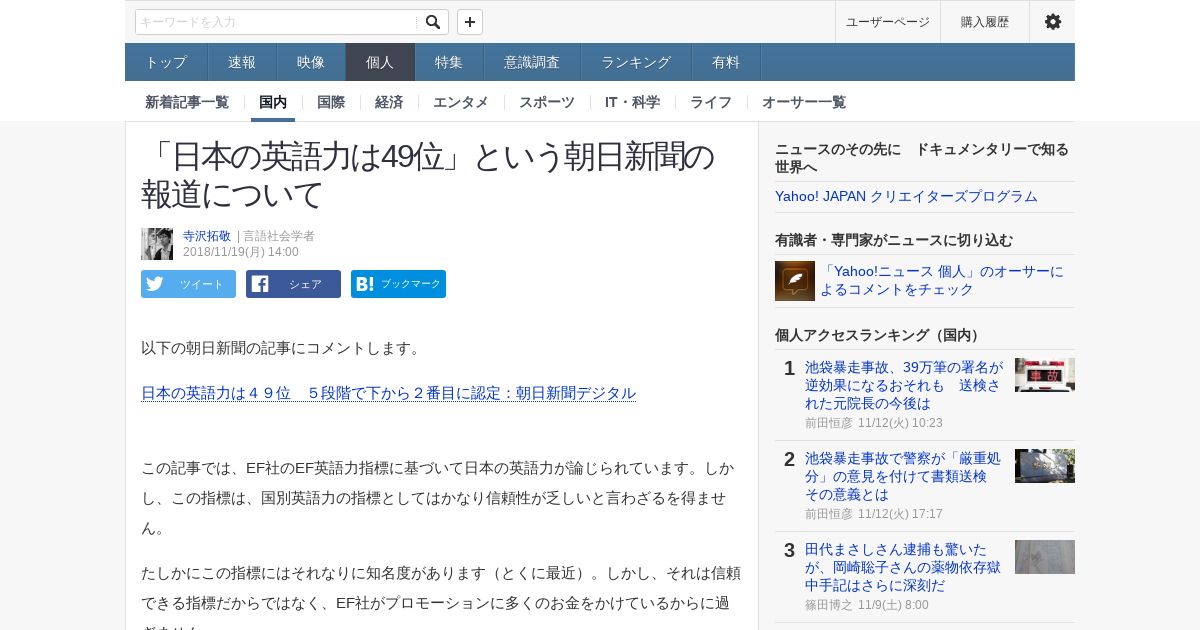Click the author avatar of 寺沢拓敬
The width and height of the screenshot is (1200, 630).
157,244
